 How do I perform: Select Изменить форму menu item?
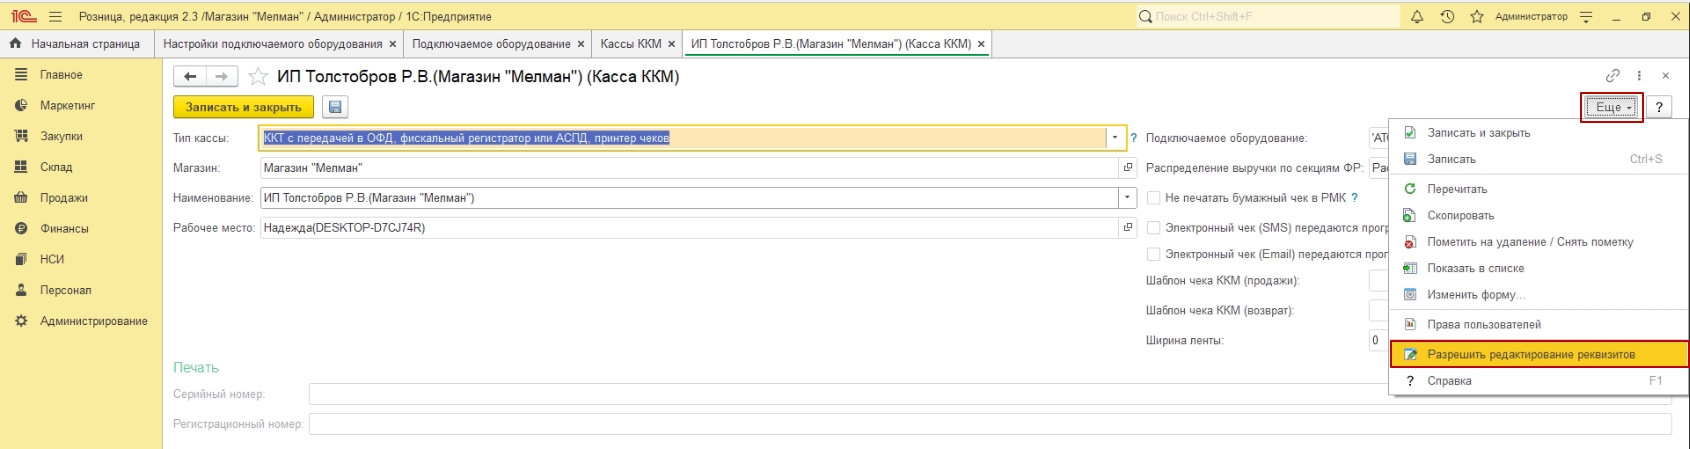(x=1538, y=294)
